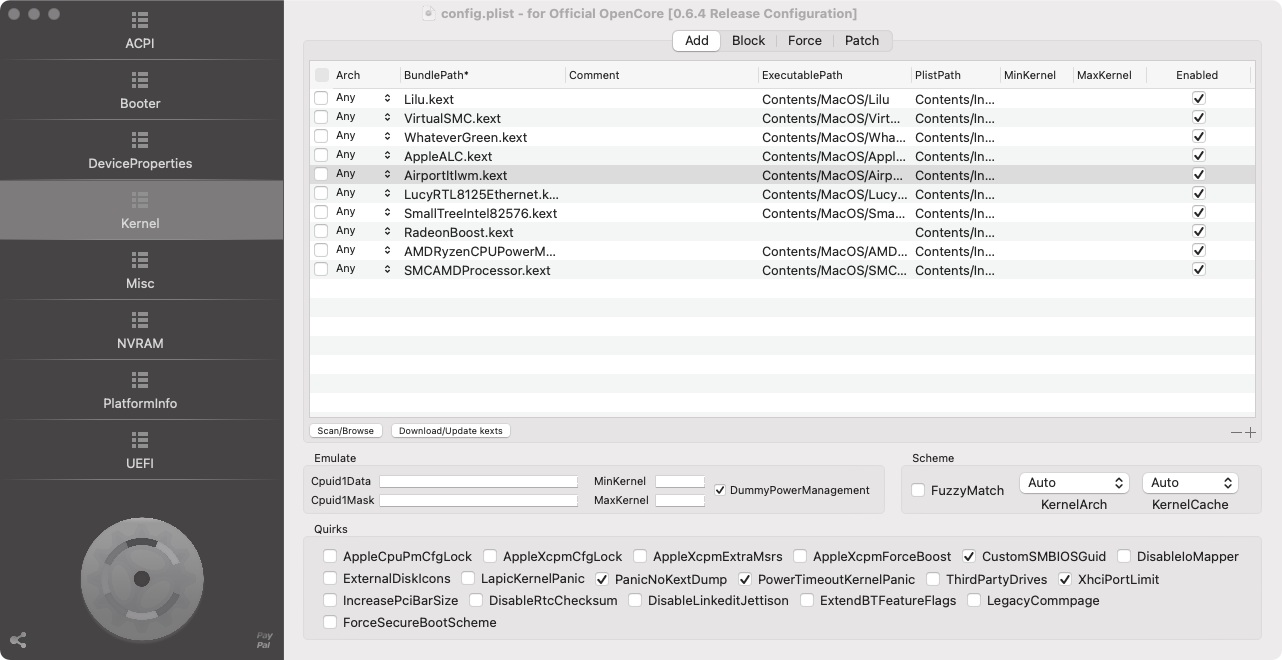Viewport: 1282px width, 660px height.
Task: Select the PlatformInfo sidebar icon
Action: click(x=140, y=380)
